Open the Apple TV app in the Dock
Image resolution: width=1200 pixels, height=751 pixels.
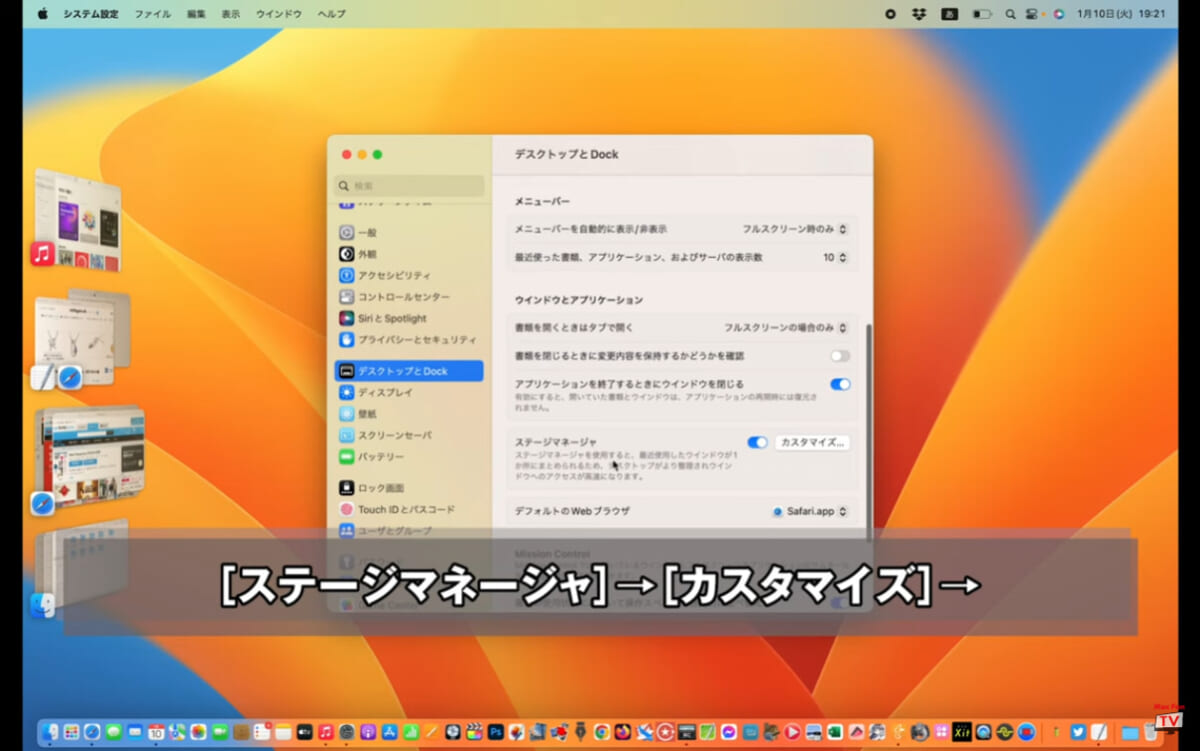304,732
